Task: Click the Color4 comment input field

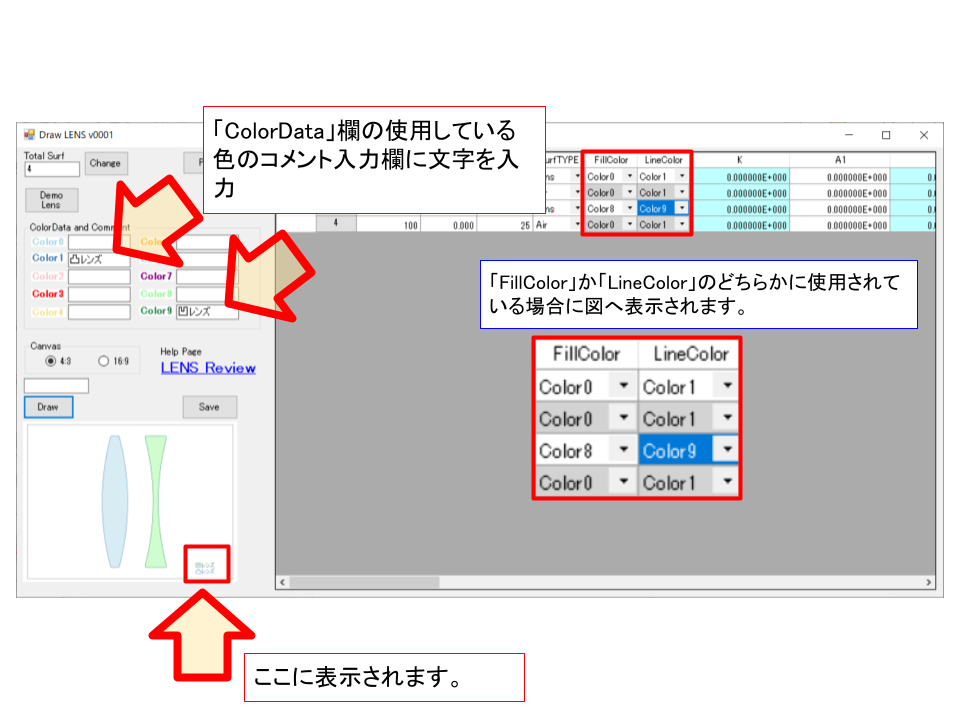Action: click(99, 312)
